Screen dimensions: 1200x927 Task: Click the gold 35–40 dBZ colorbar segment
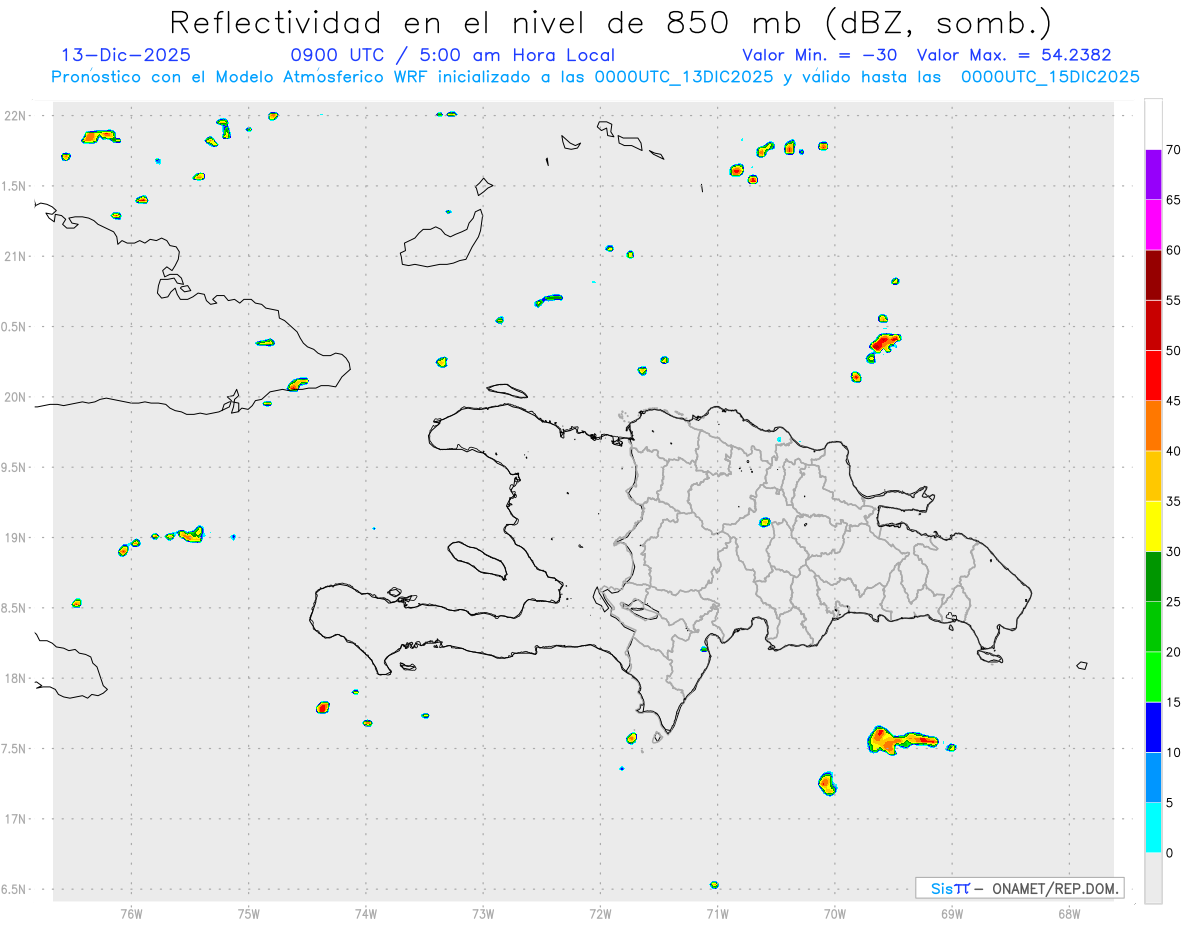click(1153, 476)
